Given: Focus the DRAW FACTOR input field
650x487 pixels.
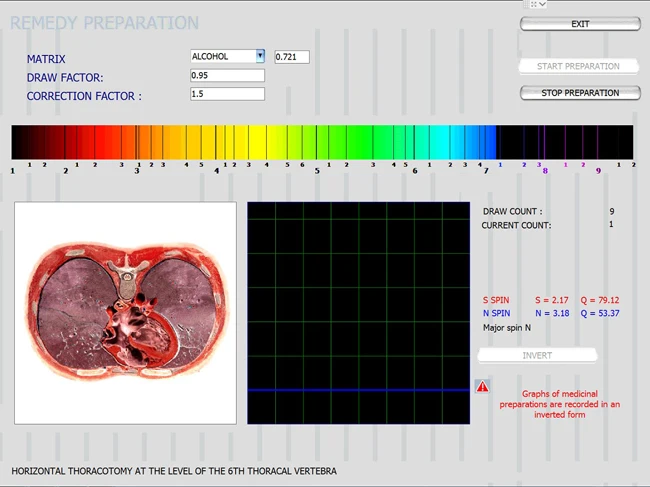Looking at the screenshot, I should pyautogui.click(x=227, y=76).
